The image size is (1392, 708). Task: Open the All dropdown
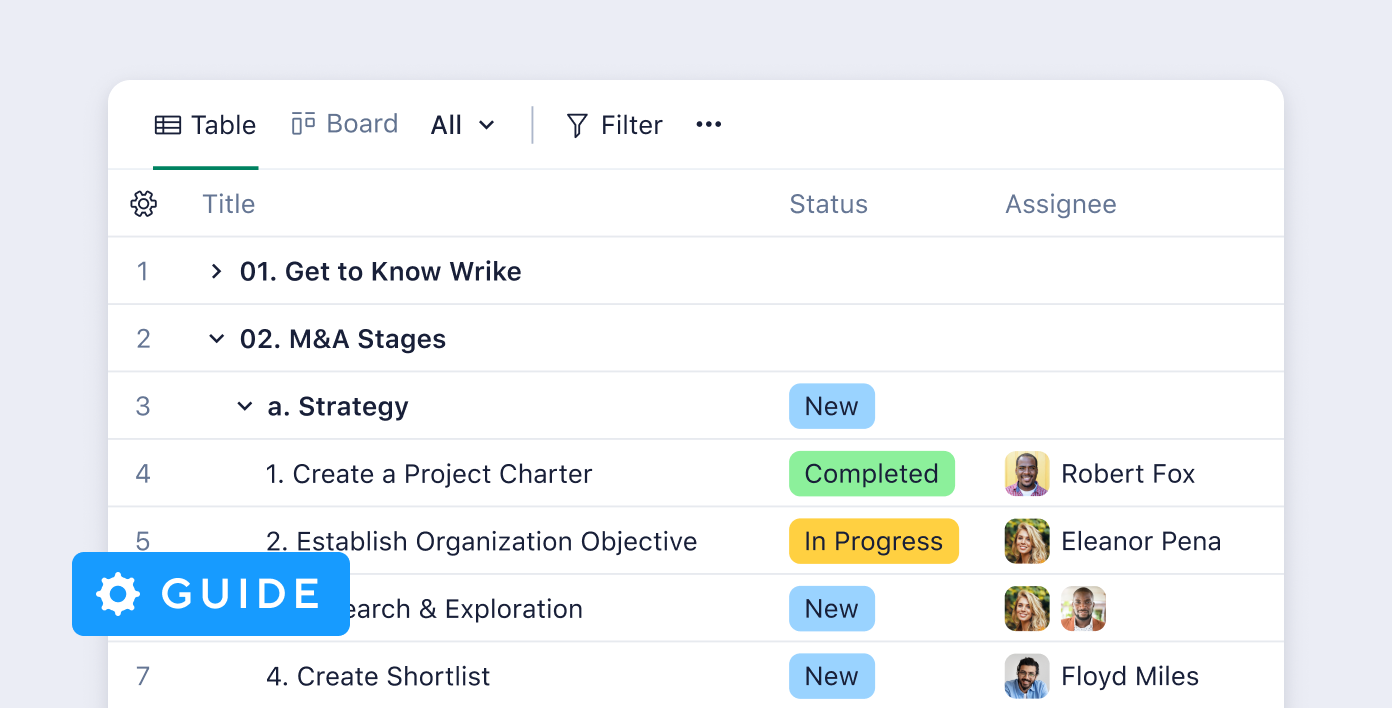(x=463, y=125)
